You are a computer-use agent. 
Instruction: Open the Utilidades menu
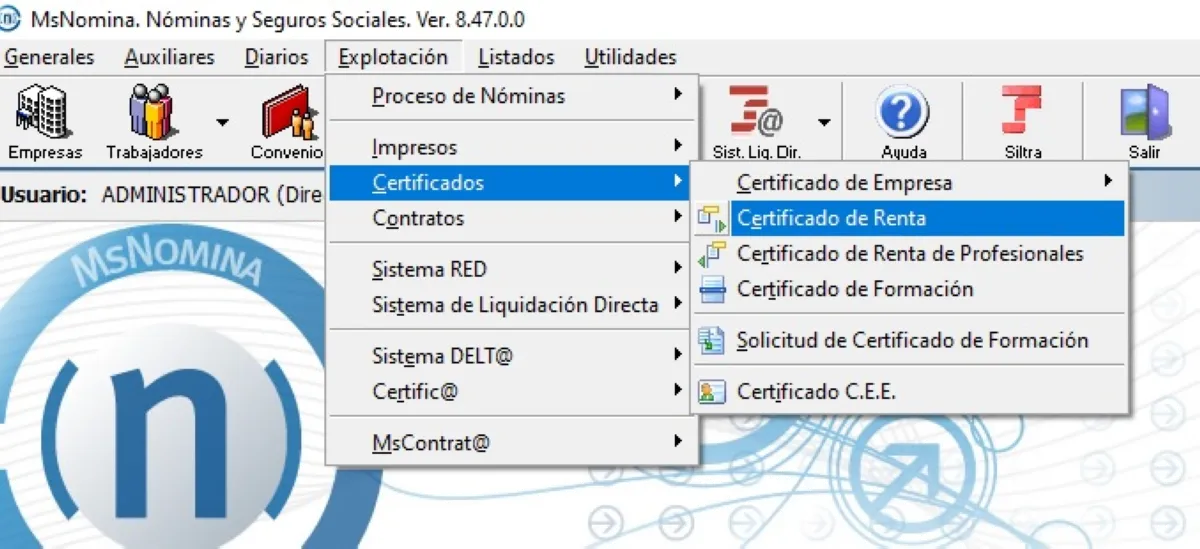630,57
